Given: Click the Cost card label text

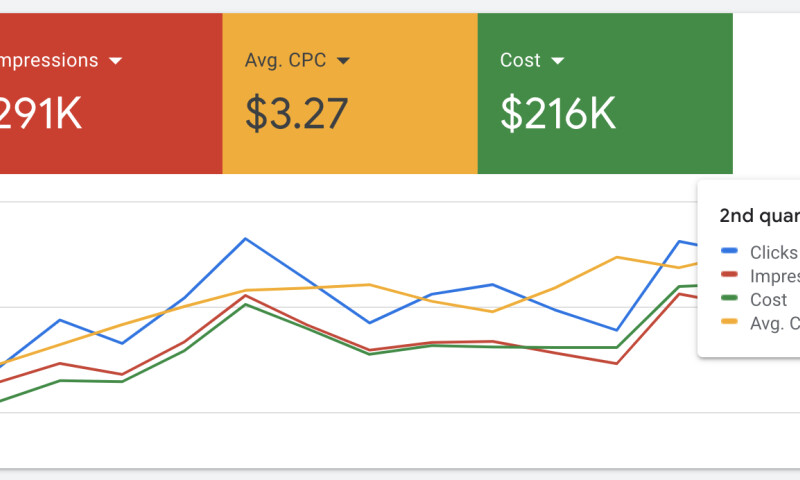Looking at the screenshot, I should click(520, 60).
